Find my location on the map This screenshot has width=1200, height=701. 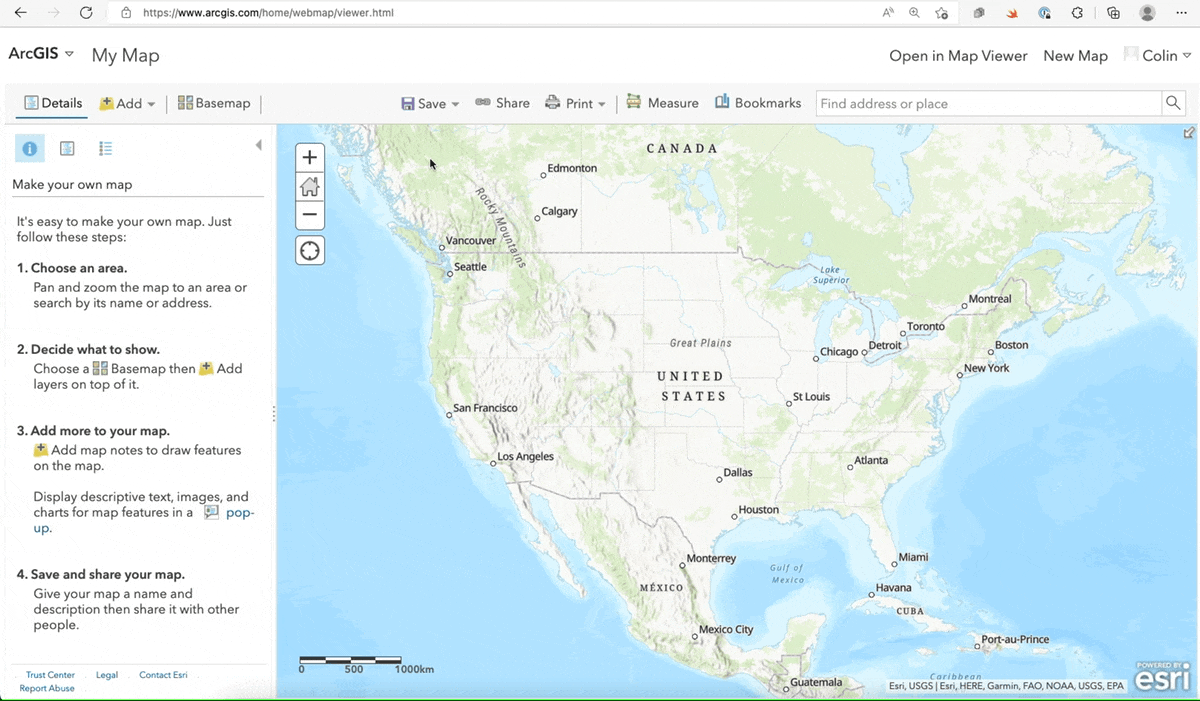[x=310, y=250]
